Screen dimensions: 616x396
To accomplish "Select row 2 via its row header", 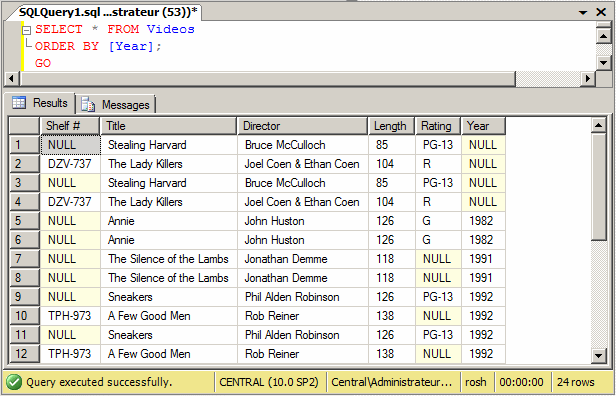I will point(24,164).
